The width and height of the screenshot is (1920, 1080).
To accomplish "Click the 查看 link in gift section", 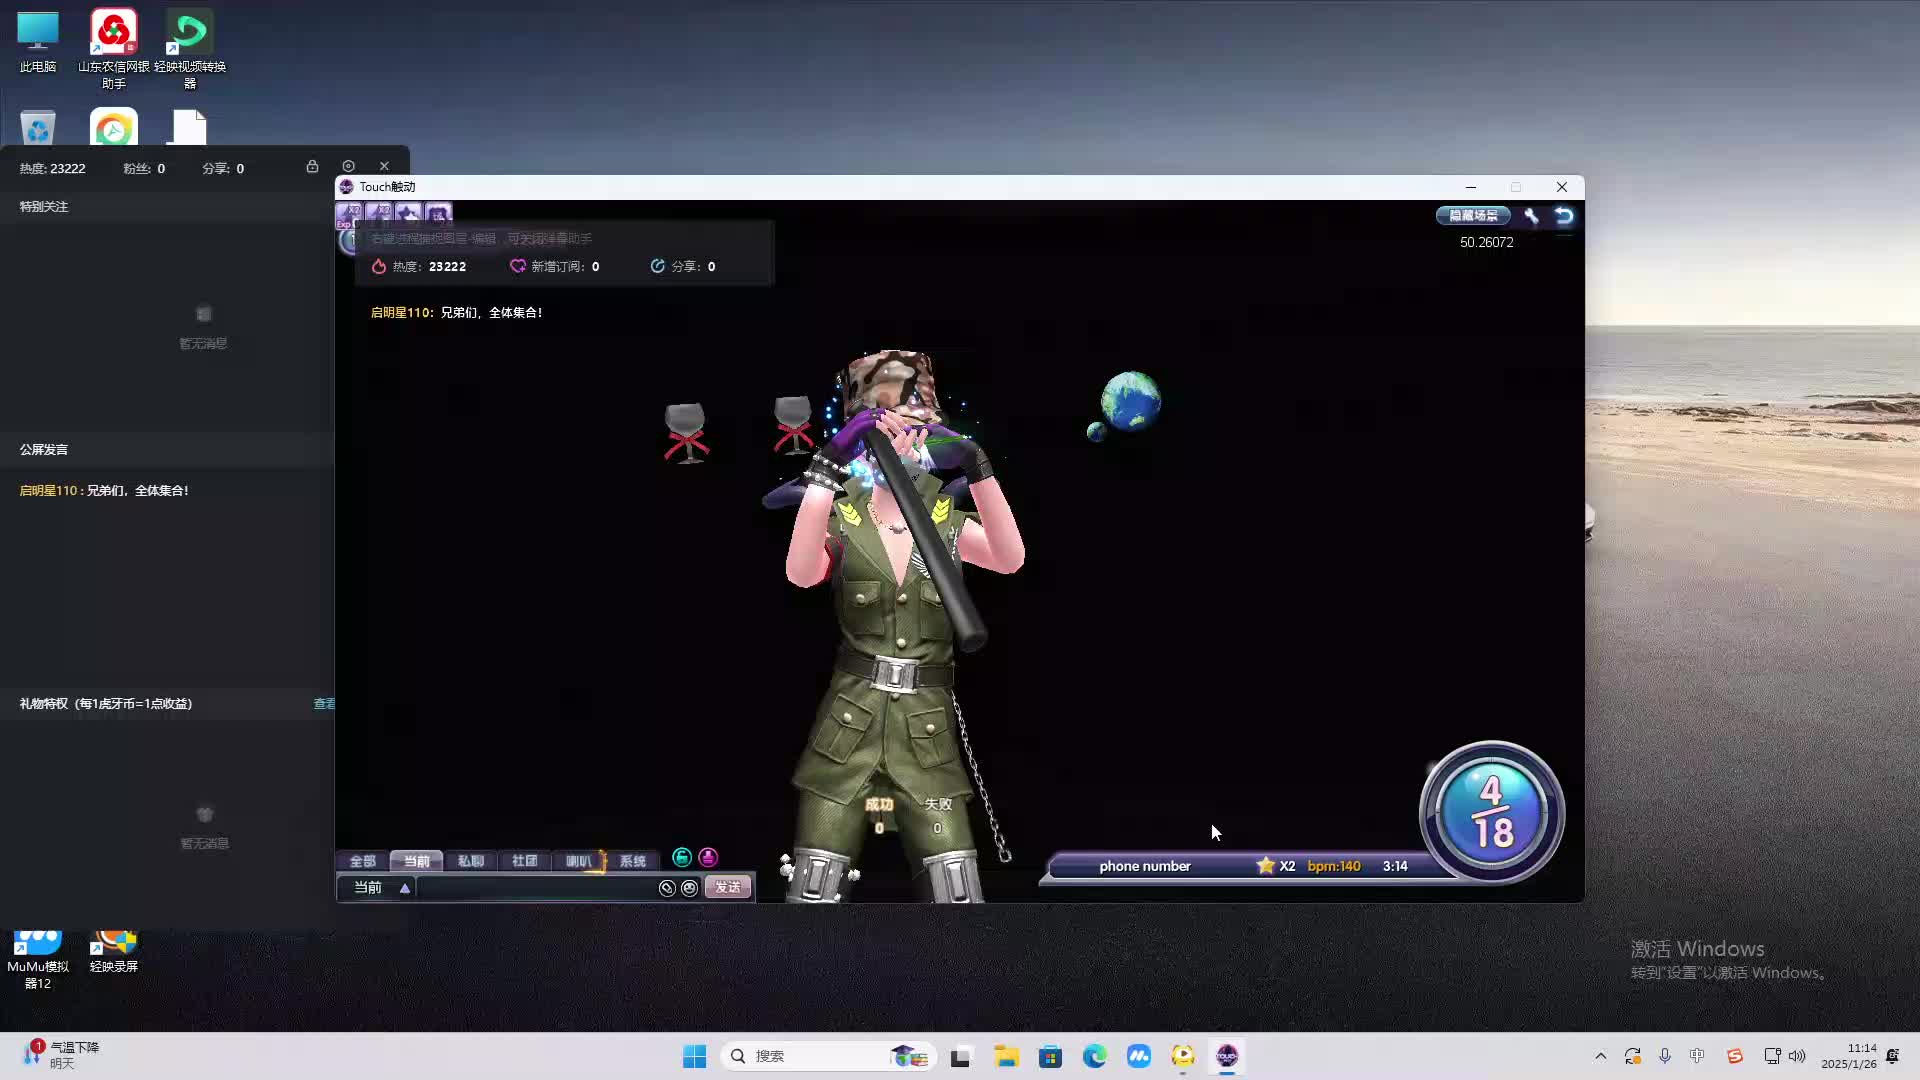I will 324,704.
